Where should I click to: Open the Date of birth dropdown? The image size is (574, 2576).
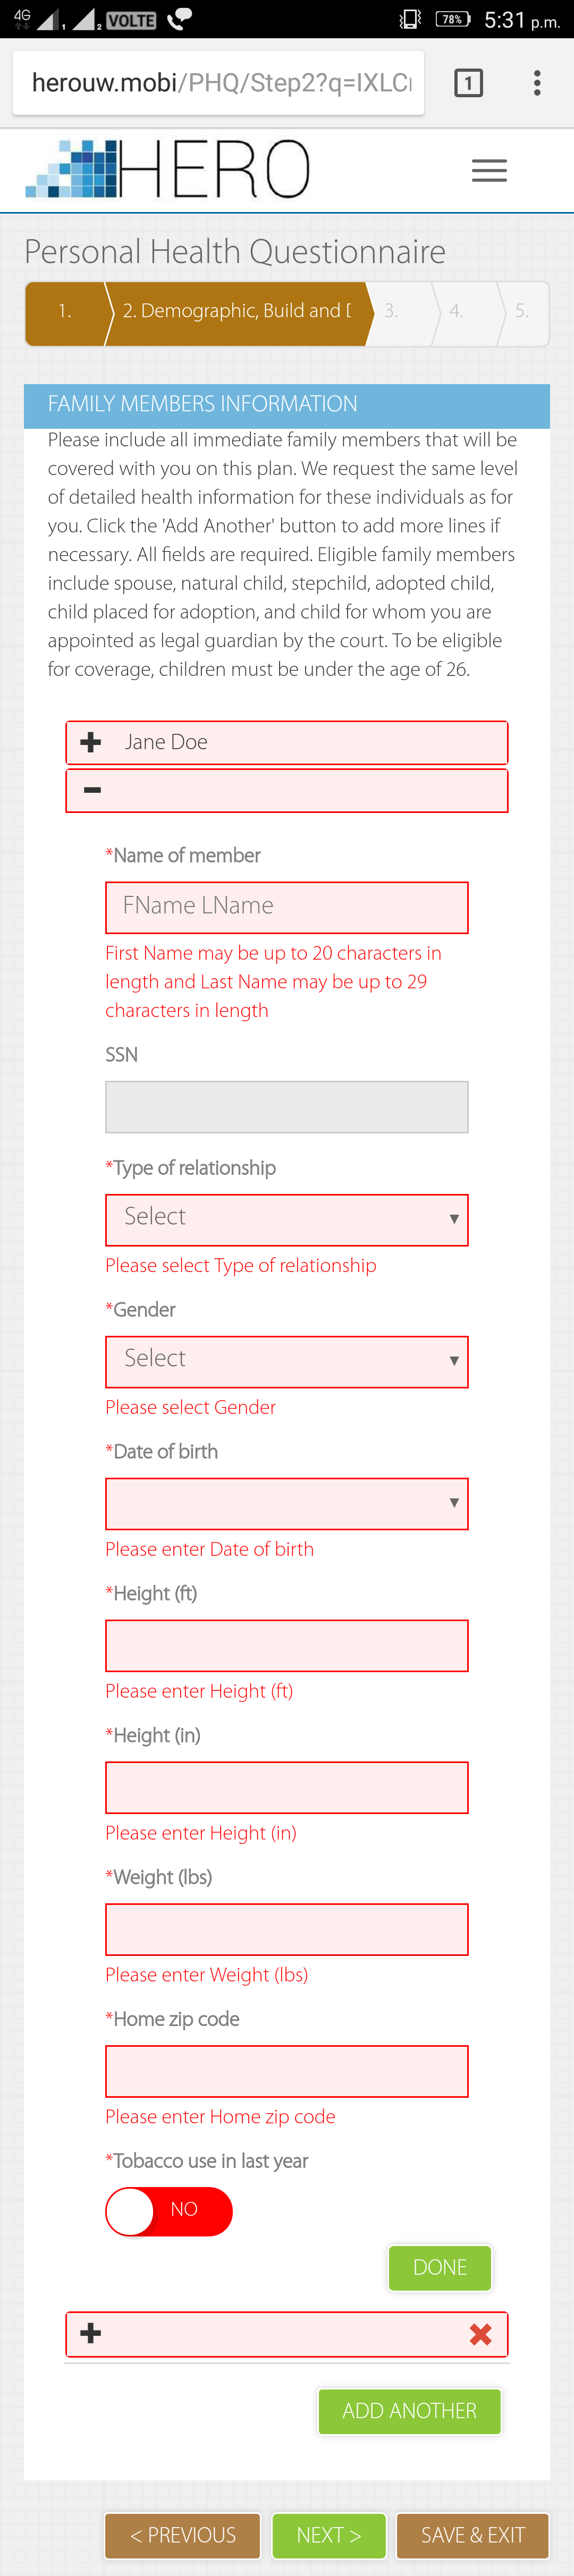(x=286, y=1503)
